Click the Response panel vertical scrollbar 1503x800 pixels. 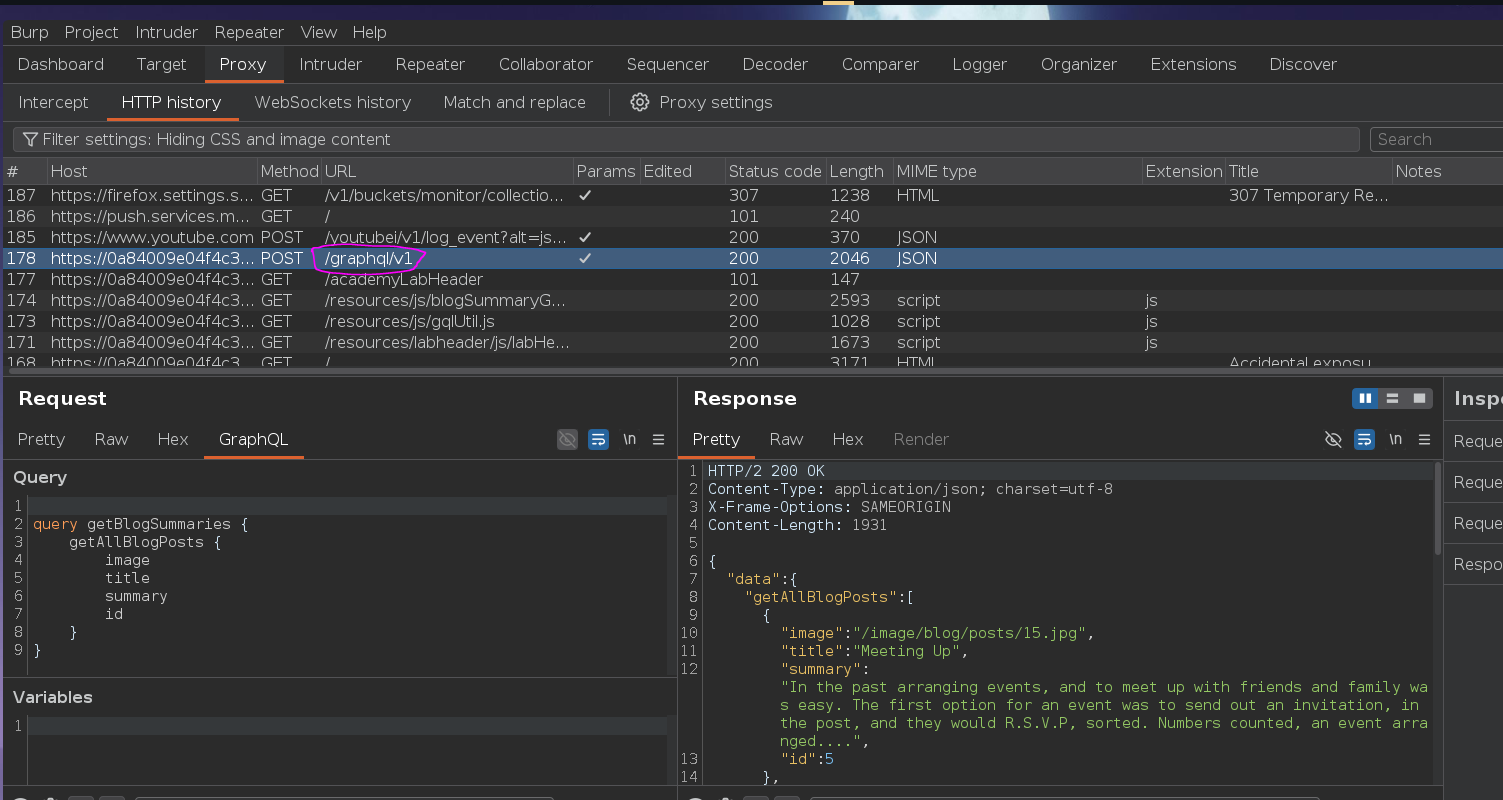(x=1438, y=510)
